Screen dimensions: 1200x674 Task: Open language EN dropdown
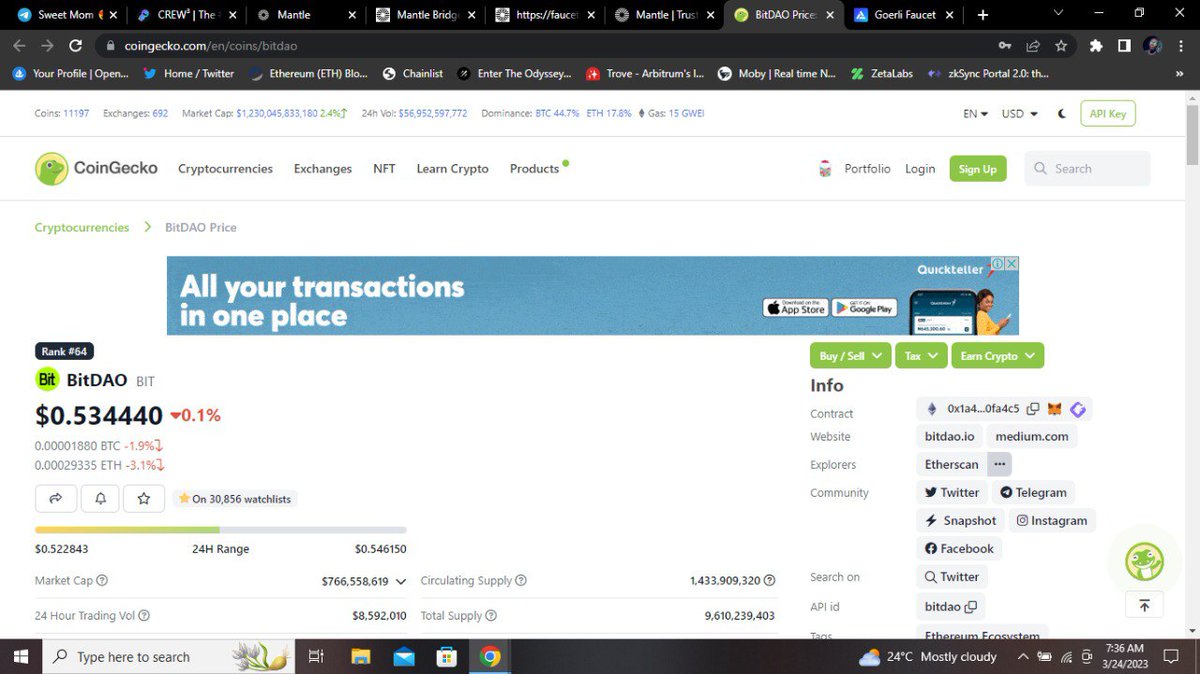975,114
